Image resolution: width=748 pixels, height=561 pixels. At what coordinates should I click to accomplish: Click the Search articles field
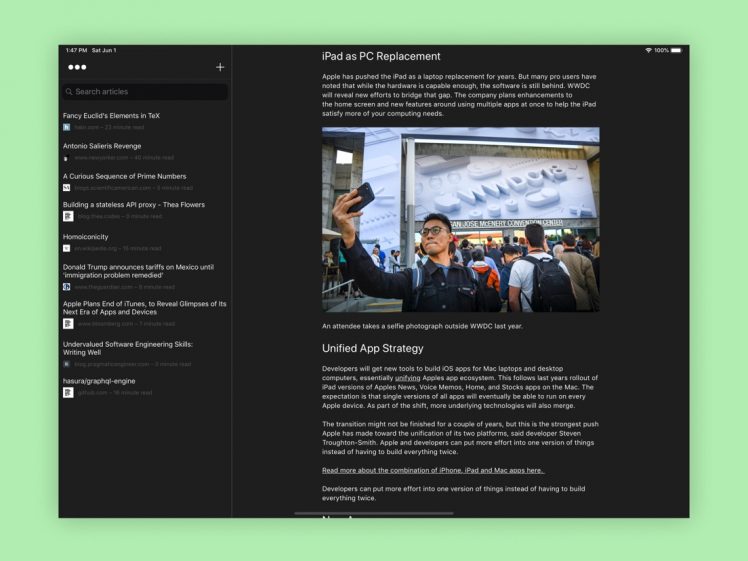click(x=145, y=92)
